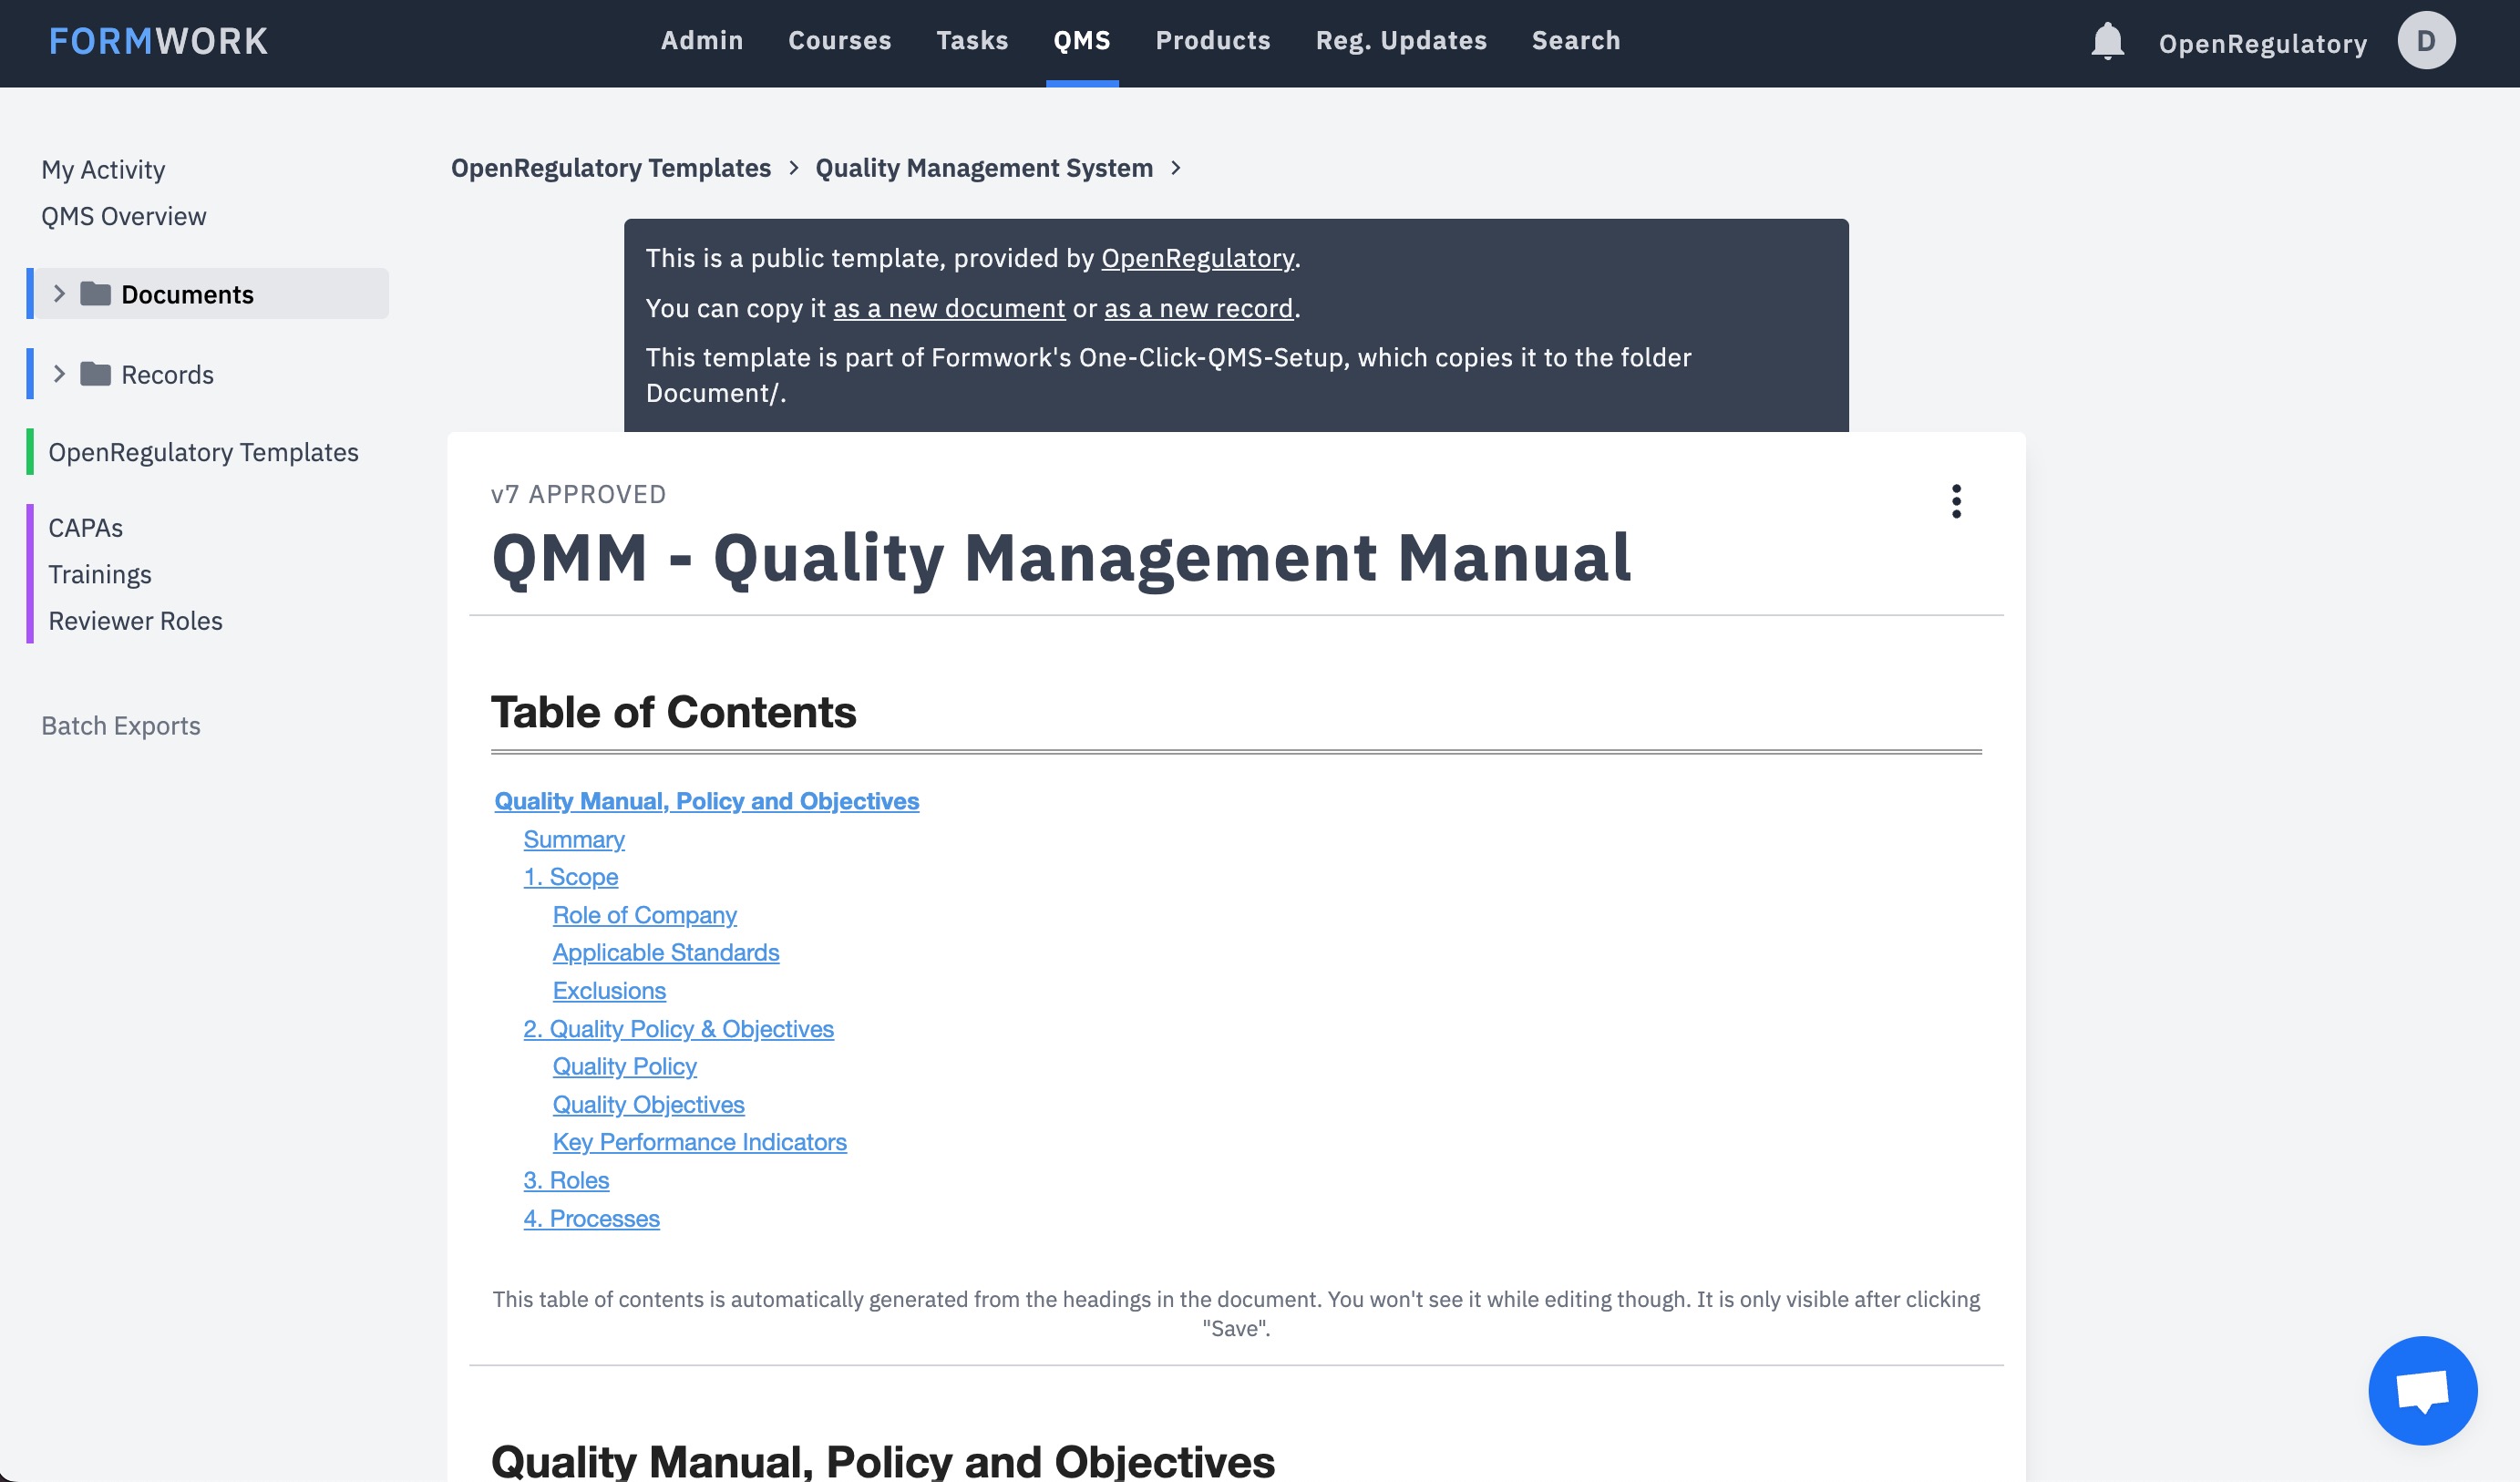Click the OpenRegulatory account name
Viewport: 2520px width, 1482px height.
pyautogui.click(x=2262, y=44)
